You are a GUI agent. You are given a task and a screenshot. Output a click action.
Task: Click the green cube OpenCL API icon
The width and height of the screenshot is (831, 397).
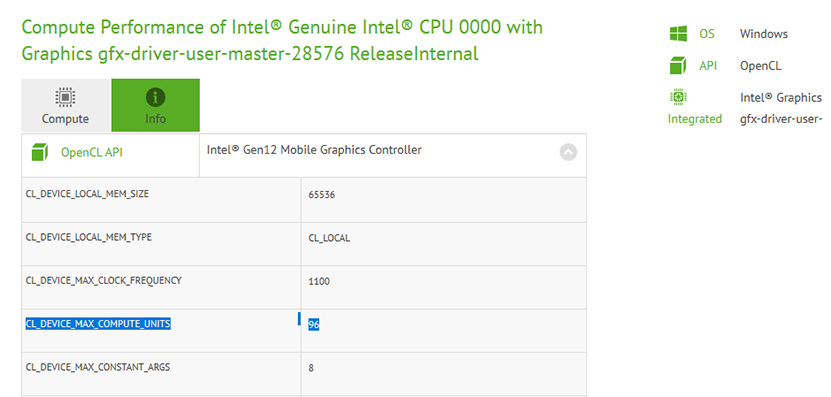(40, 152)
